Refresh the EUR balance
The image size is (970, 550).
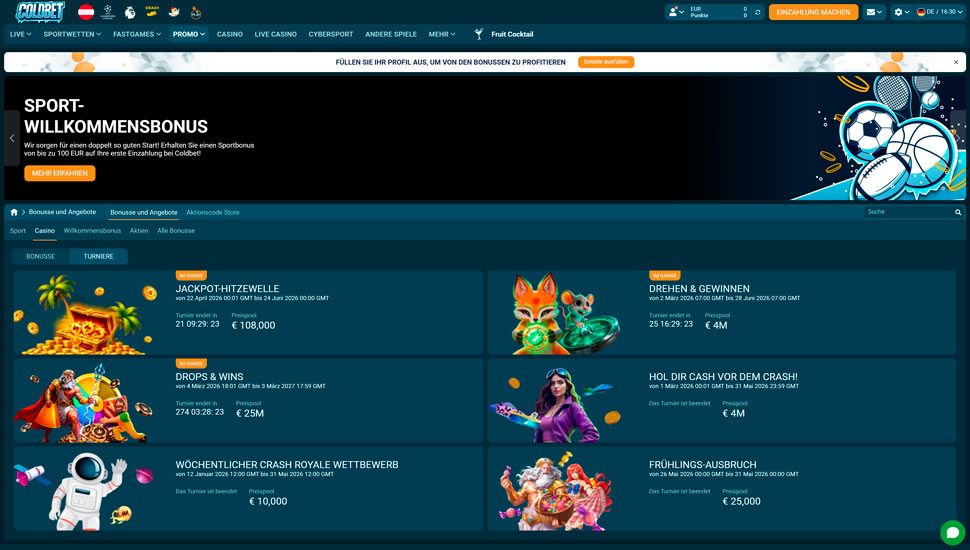(758, 12)
